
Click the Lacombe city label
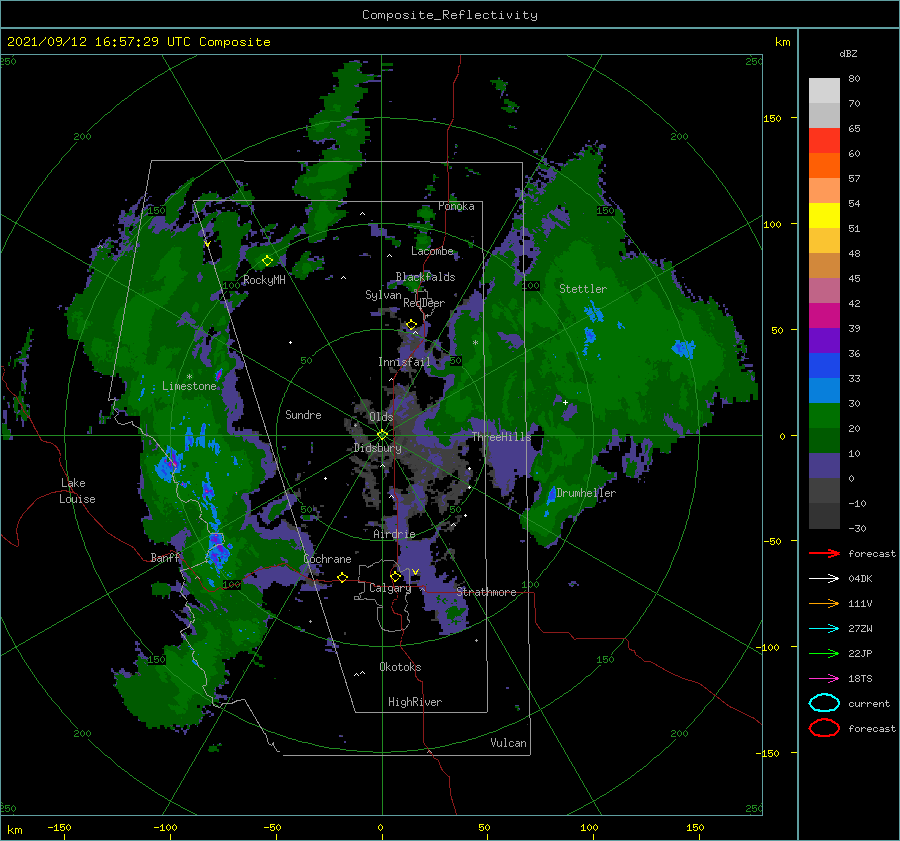point(432,251)
